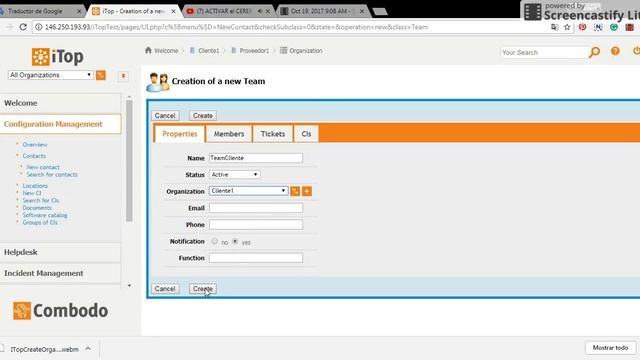Bookmark page with star icon
The height and width of the screenshot is (360, 640).
tap(567, 27)
